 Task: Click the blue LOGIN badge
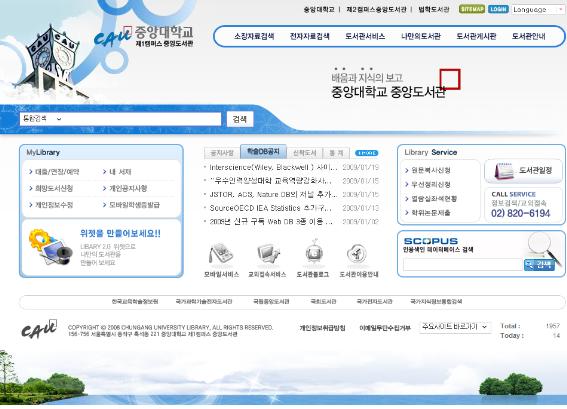coord(498,9)
